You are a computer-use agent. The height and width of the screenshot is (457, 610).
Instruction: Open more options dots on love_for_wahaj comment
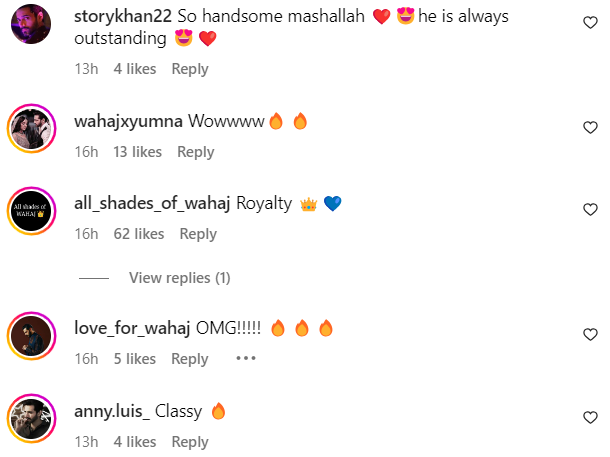click(246, 358)
